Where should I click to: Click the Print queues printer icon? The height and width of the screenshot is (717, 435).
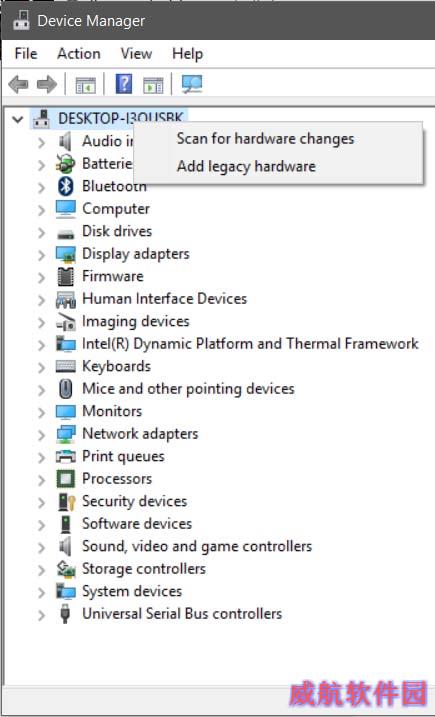click(65, 456)
